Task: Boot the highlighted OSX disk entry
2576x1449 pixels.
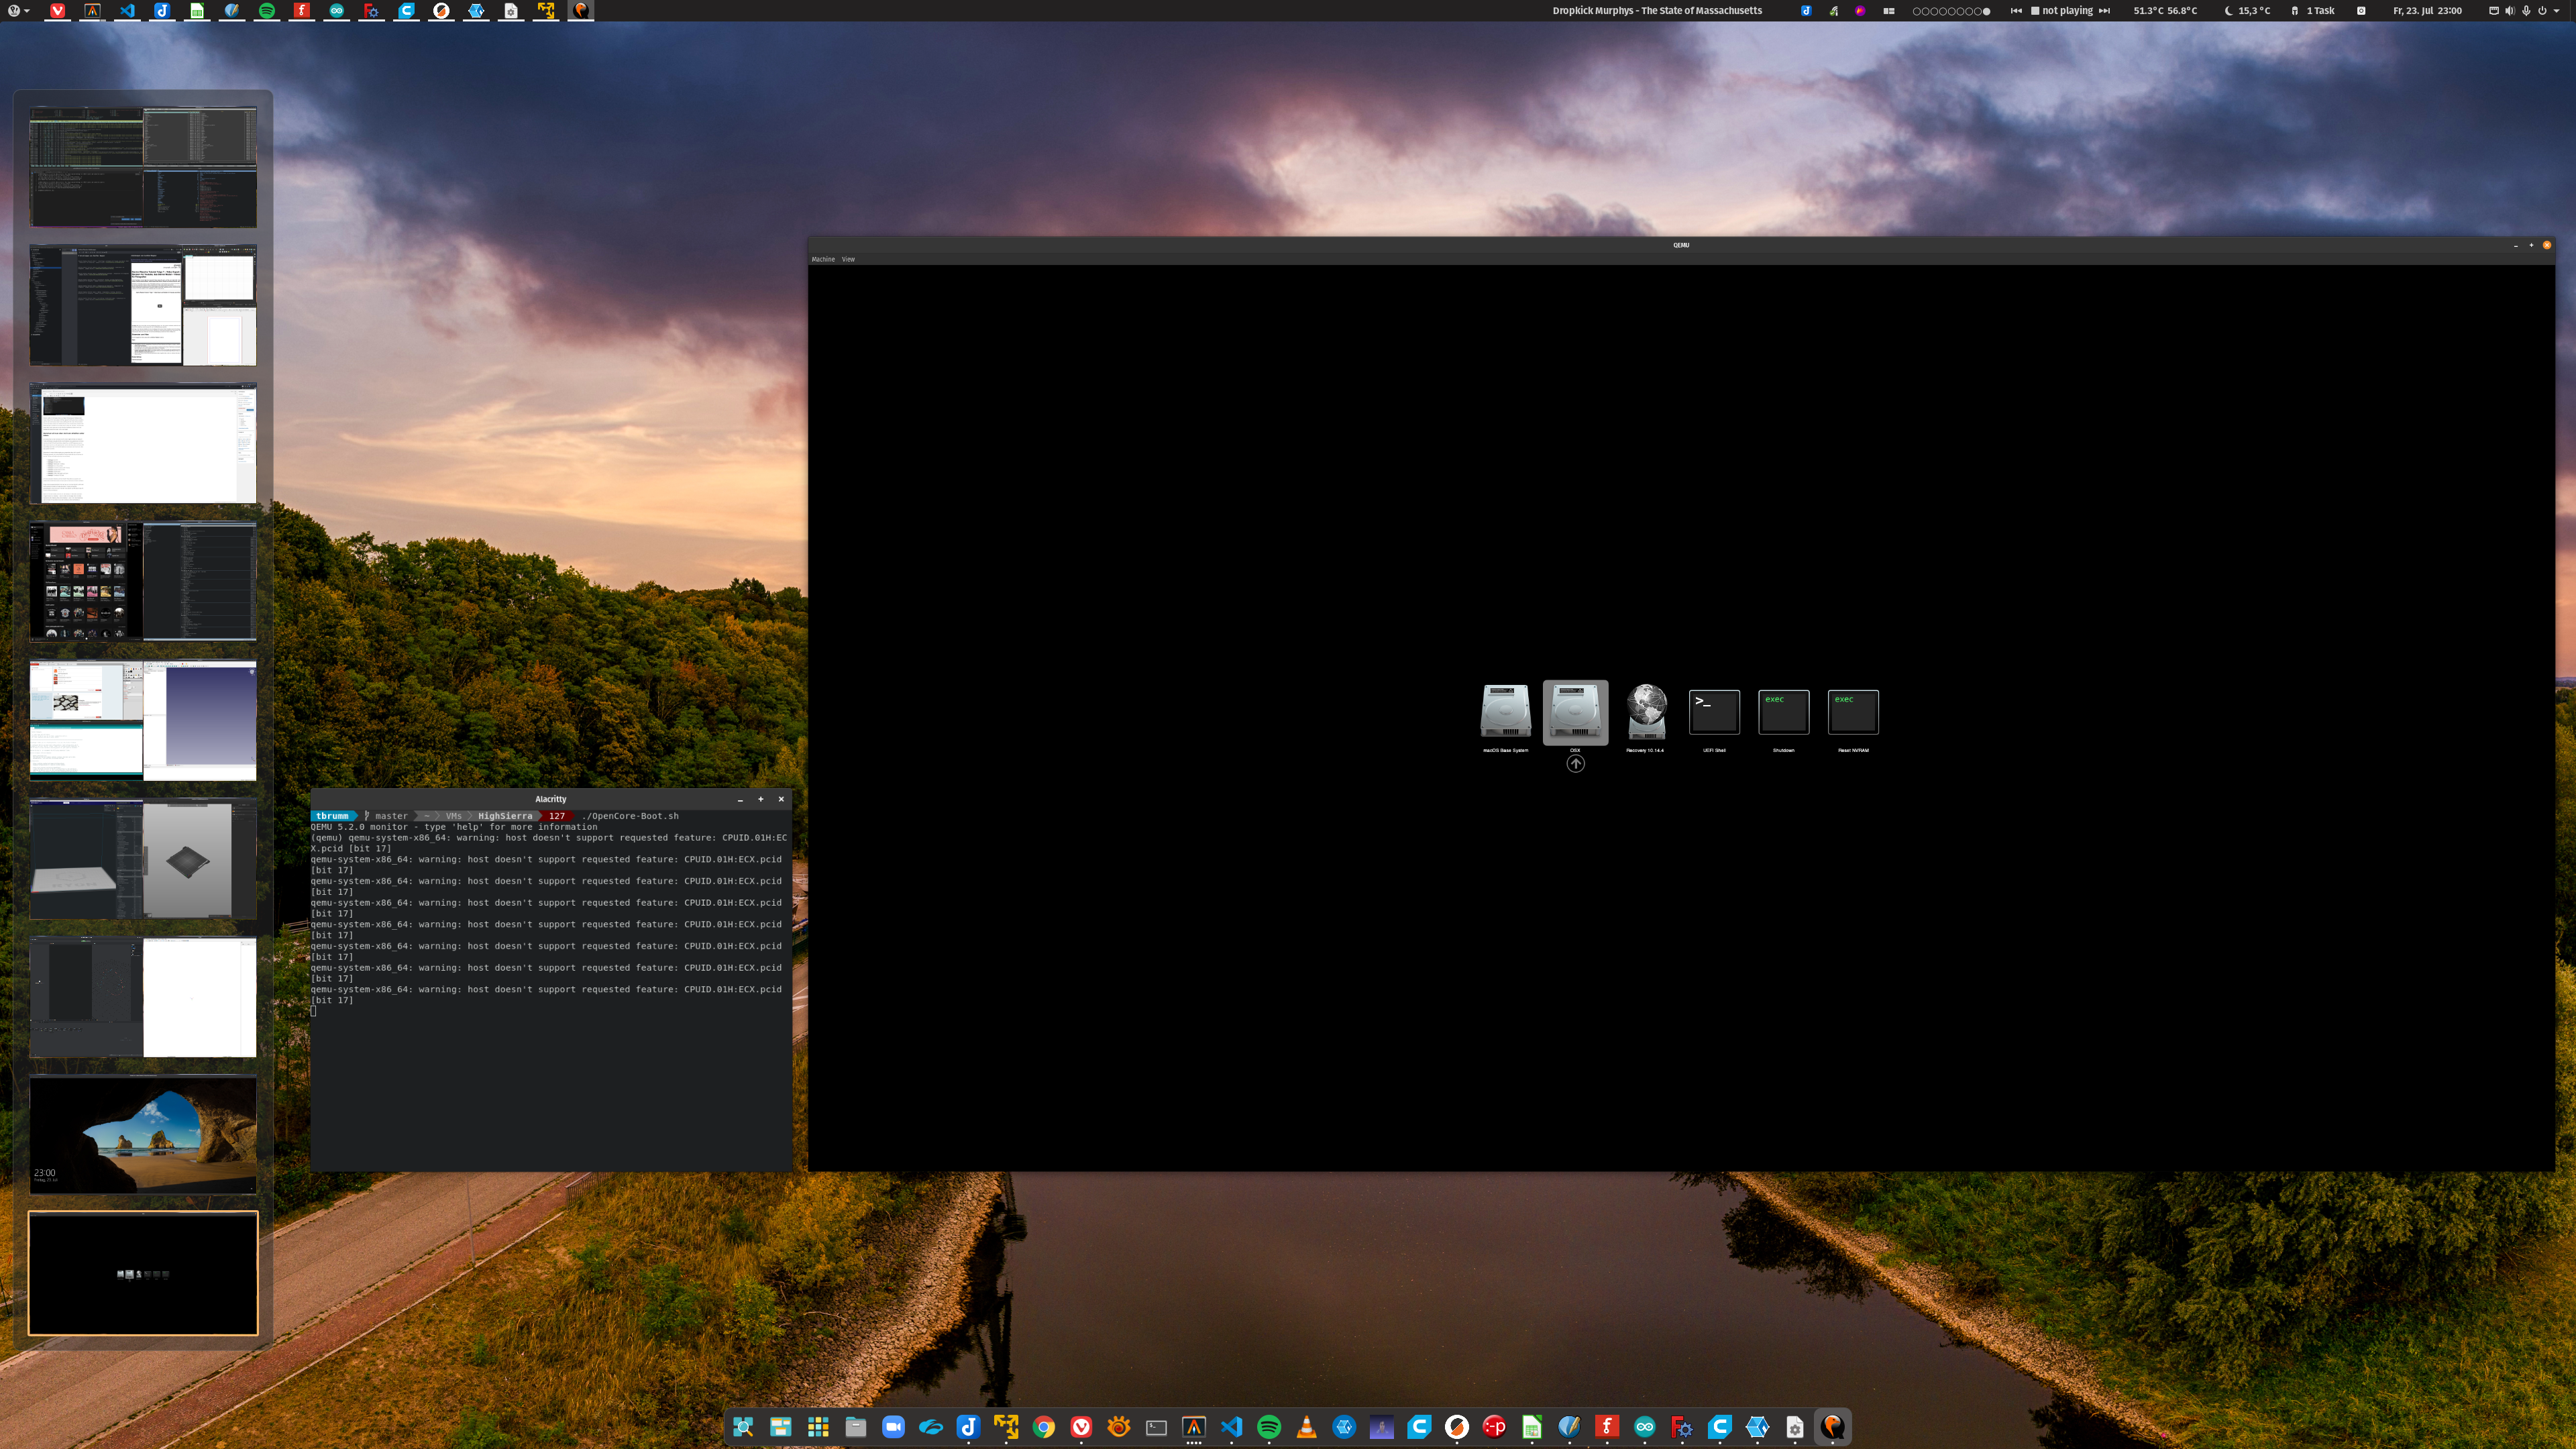Action: [1575, 712]
